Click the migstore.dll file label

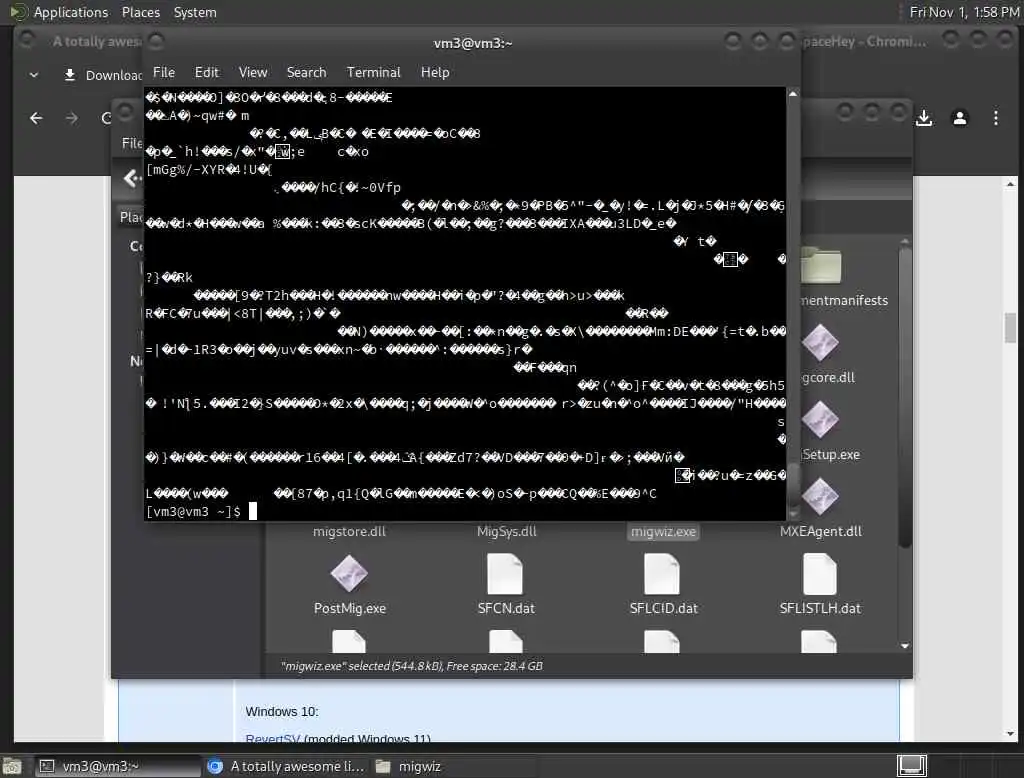pyautogui.click(x=349, y=532)
